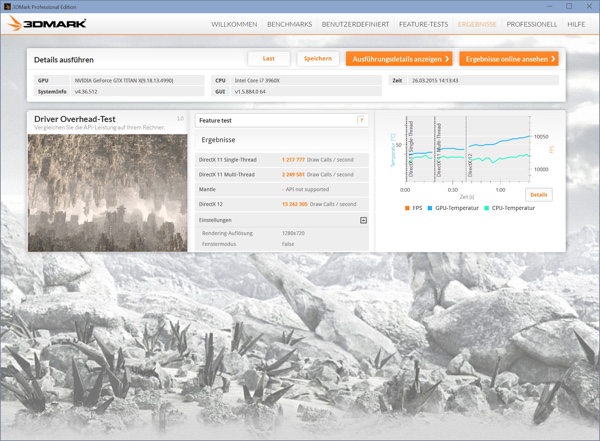Screen dimensions: 600x441
Task: Click the Feature test header field
Action: (282, 121)
